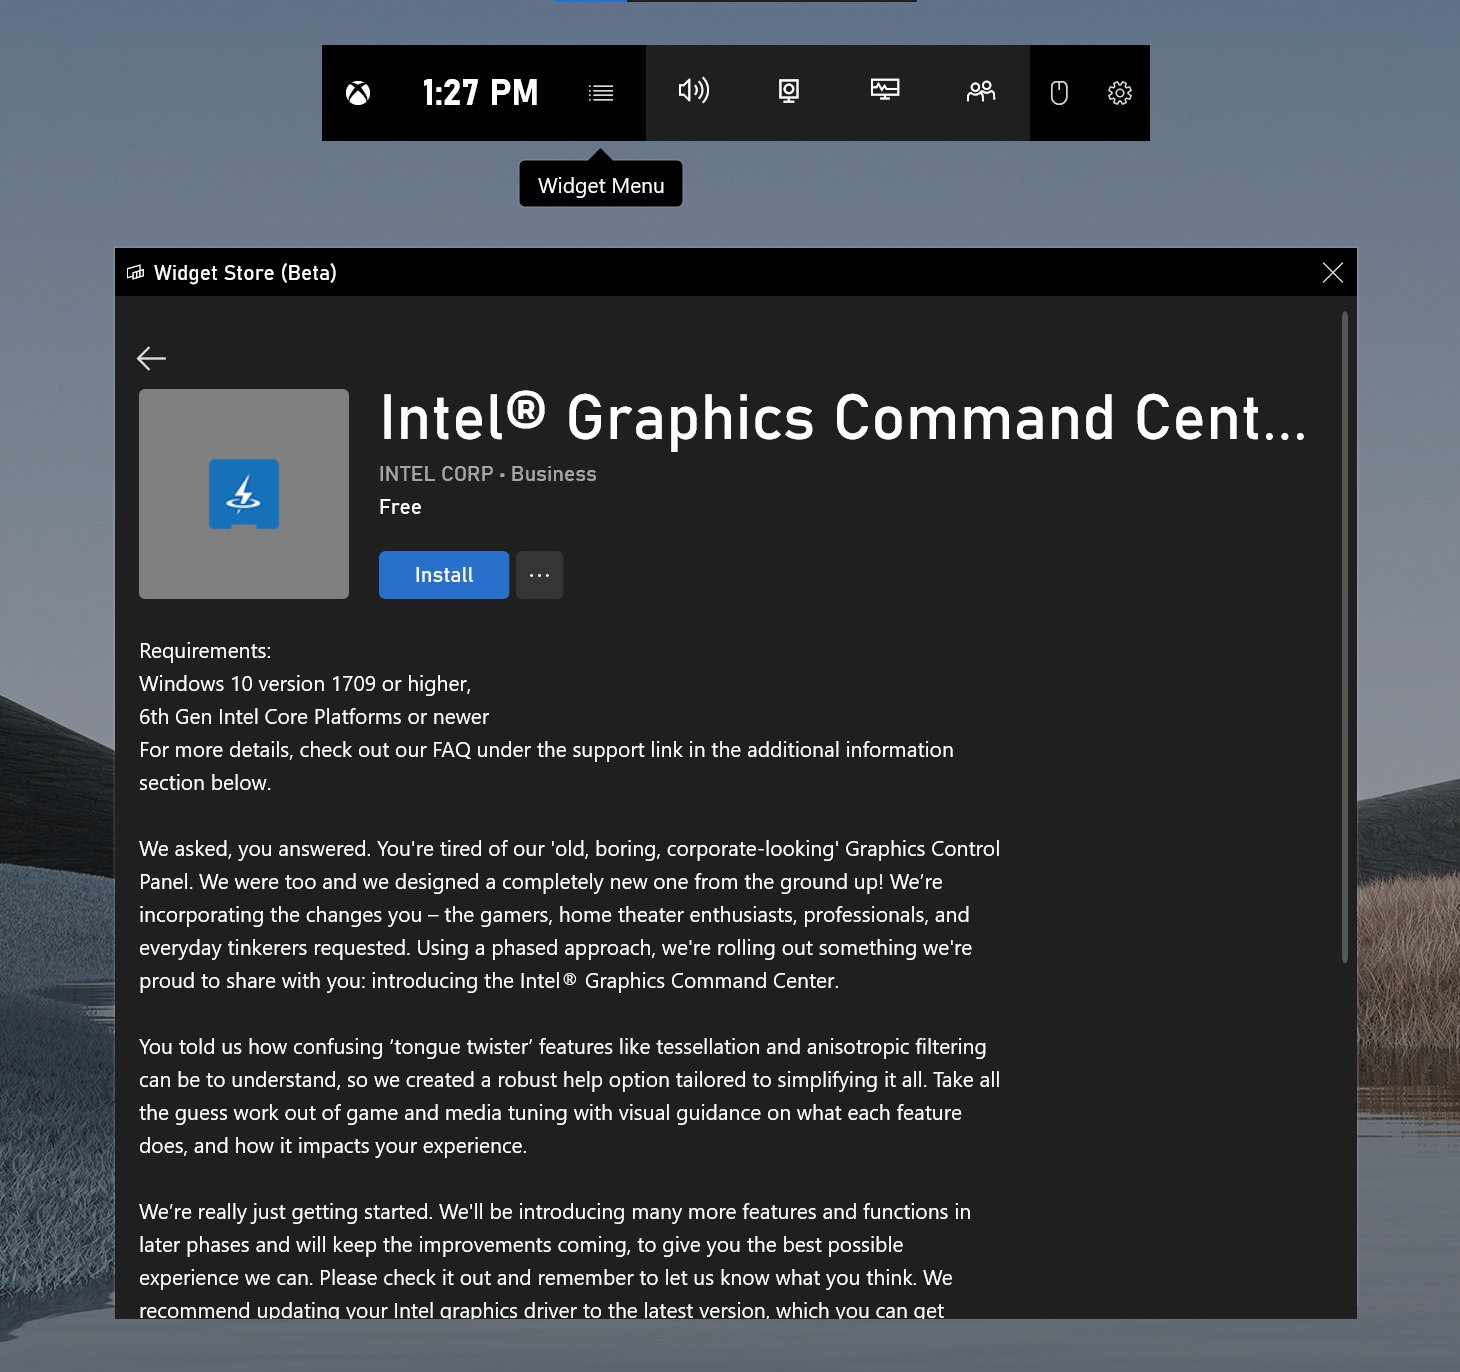Open the Performance monitor widget icon
Screen dimensions: 1460x1372
point(885,91)
